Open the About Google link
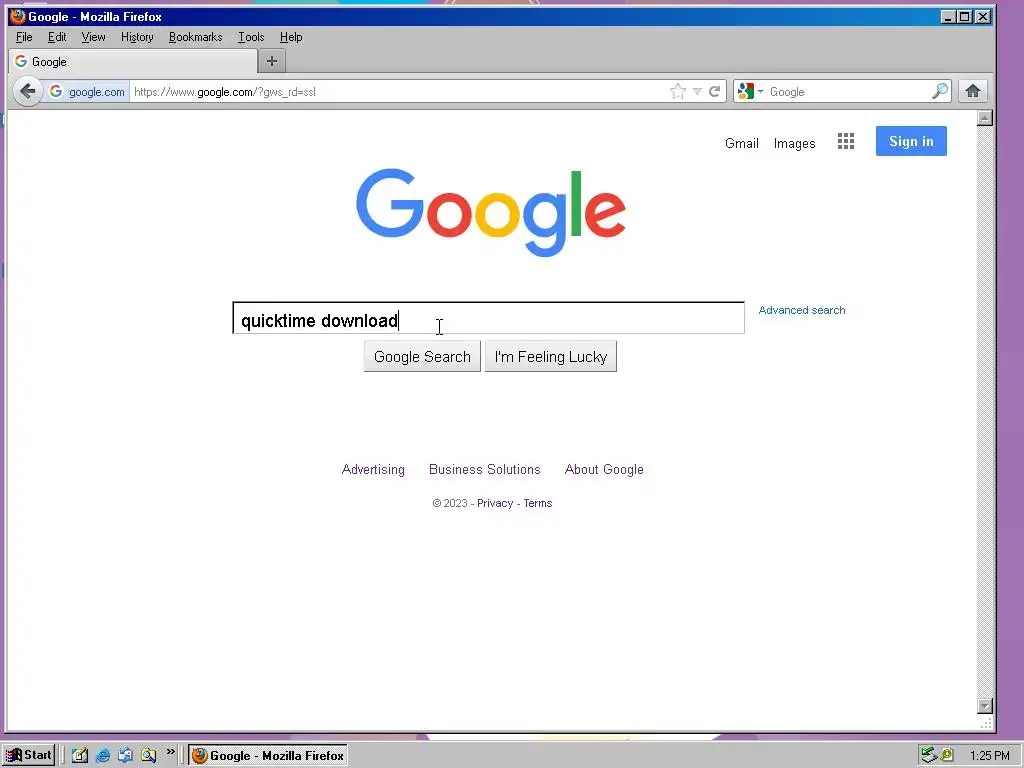 coord(604,470)
